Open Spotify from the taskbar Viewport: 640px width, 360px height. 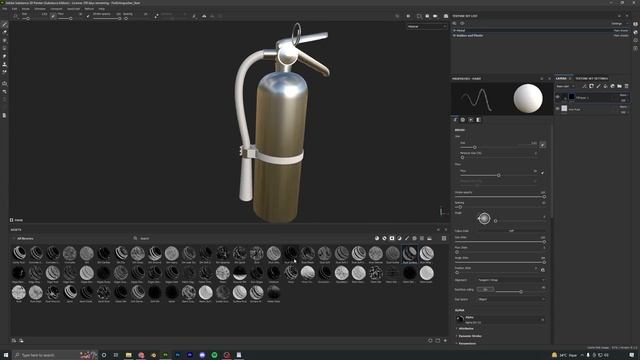(214, 355)
